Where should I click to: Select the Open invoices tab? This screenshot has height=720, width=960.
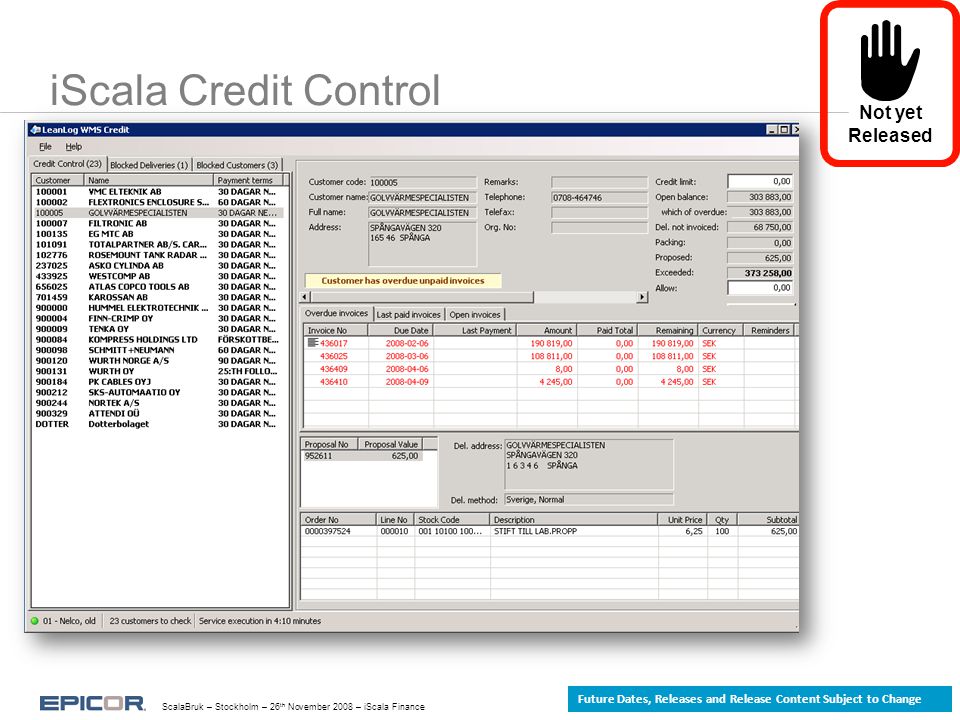coord(474,315)
